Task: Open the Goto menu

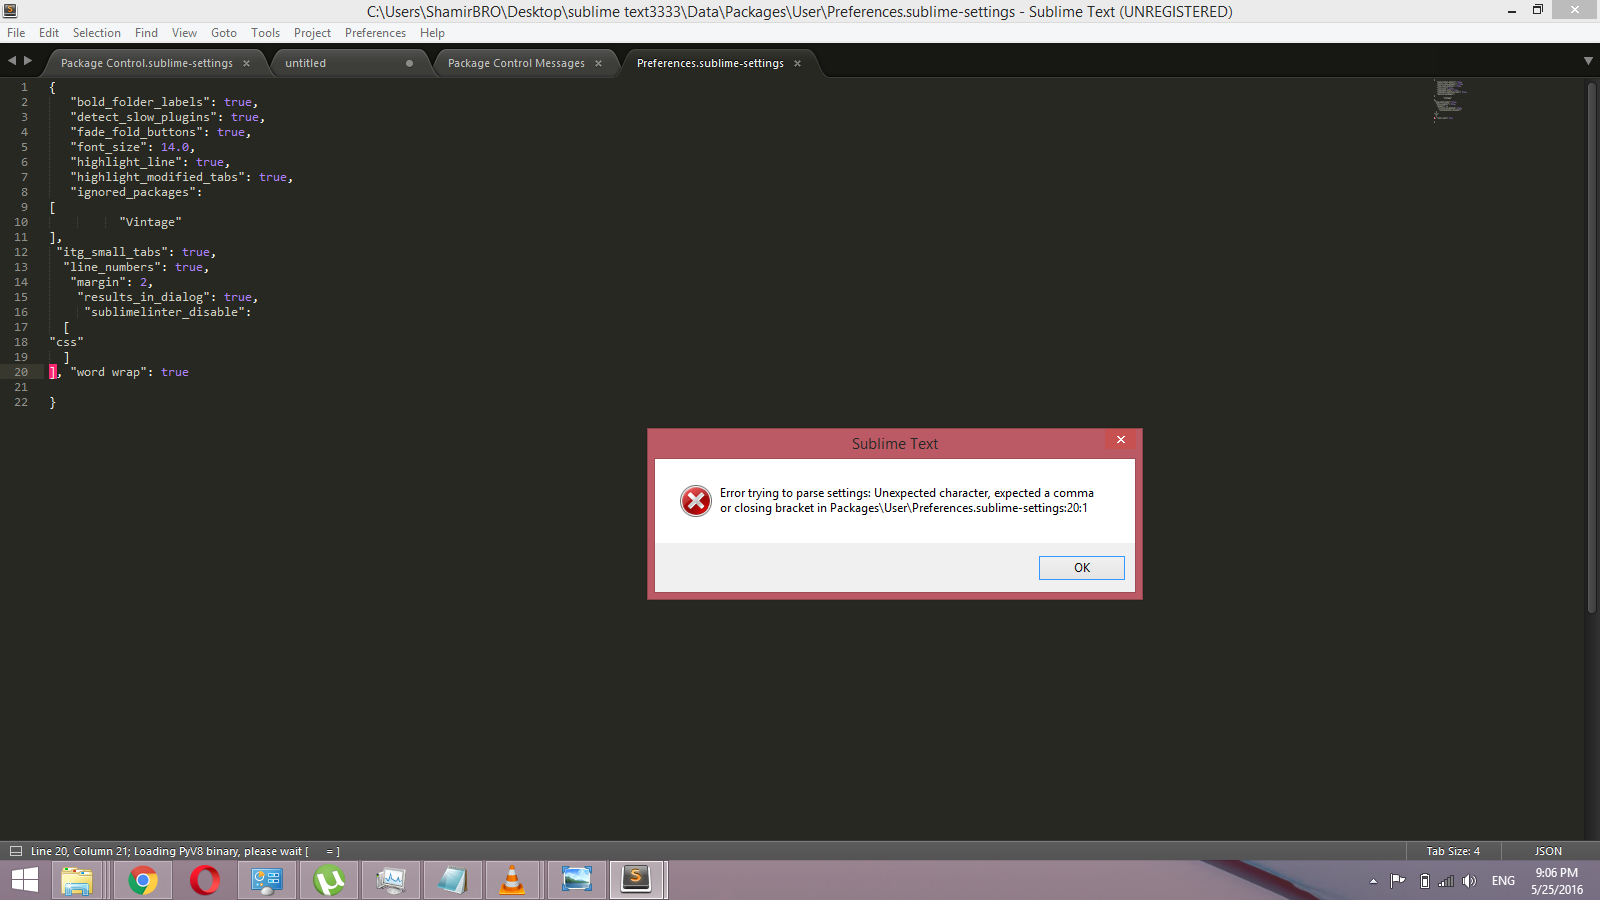Action: click(x=223, y=33)
